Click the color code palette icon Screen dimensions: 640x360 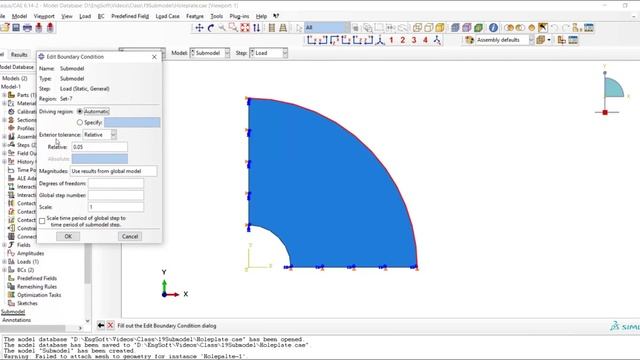469,40
